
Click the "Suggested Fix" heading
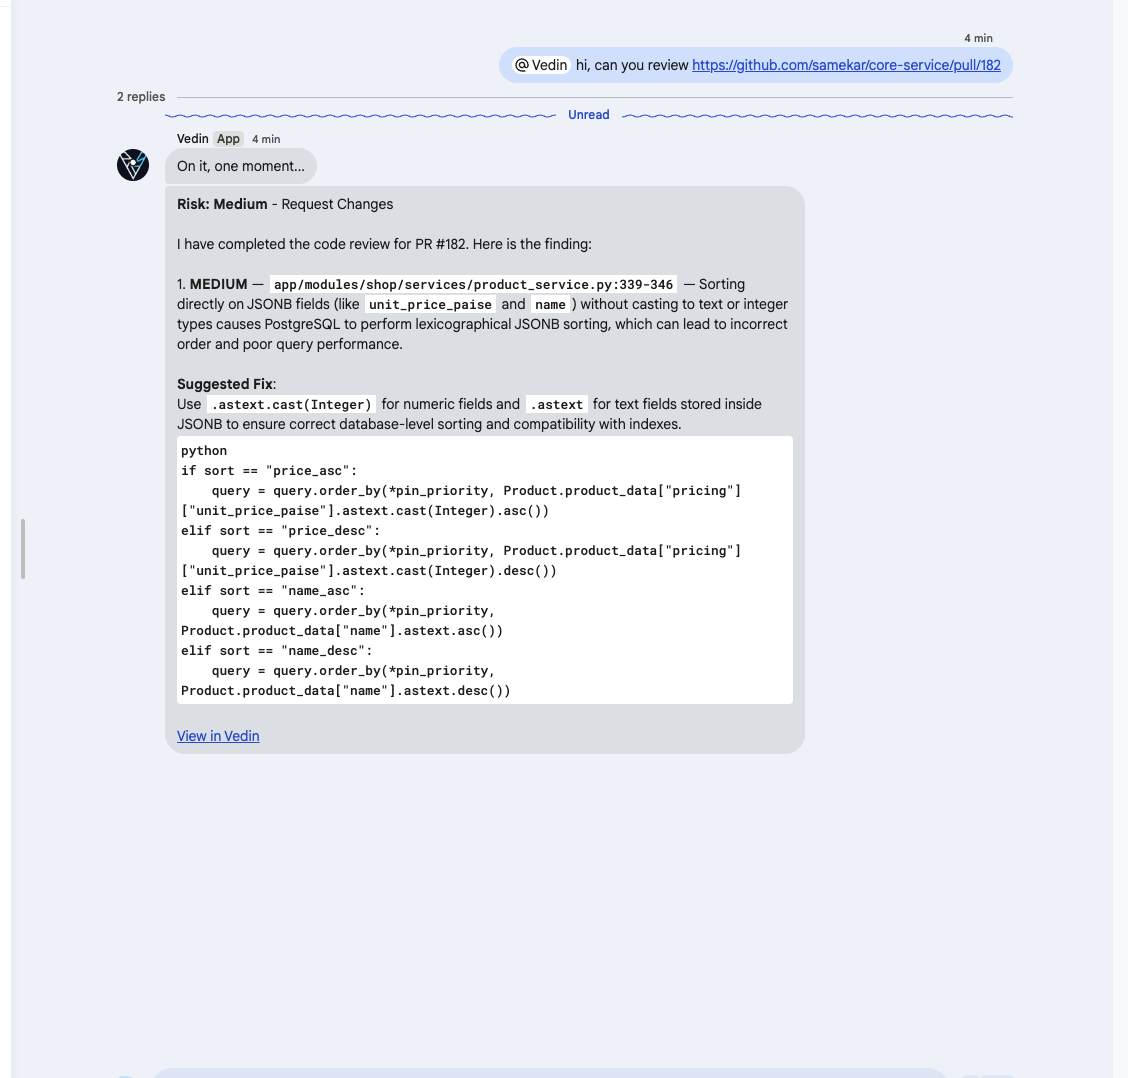(224, 384)
